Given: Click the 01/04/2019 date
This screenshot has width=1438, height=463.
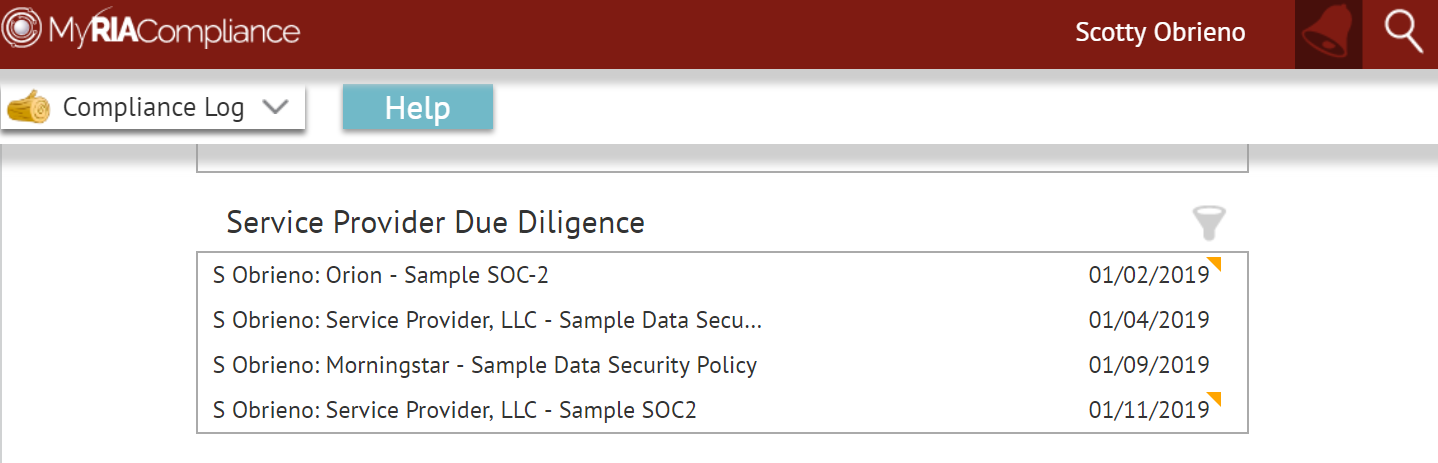Looking at the screenshot, I should [x=1148, y=320].
